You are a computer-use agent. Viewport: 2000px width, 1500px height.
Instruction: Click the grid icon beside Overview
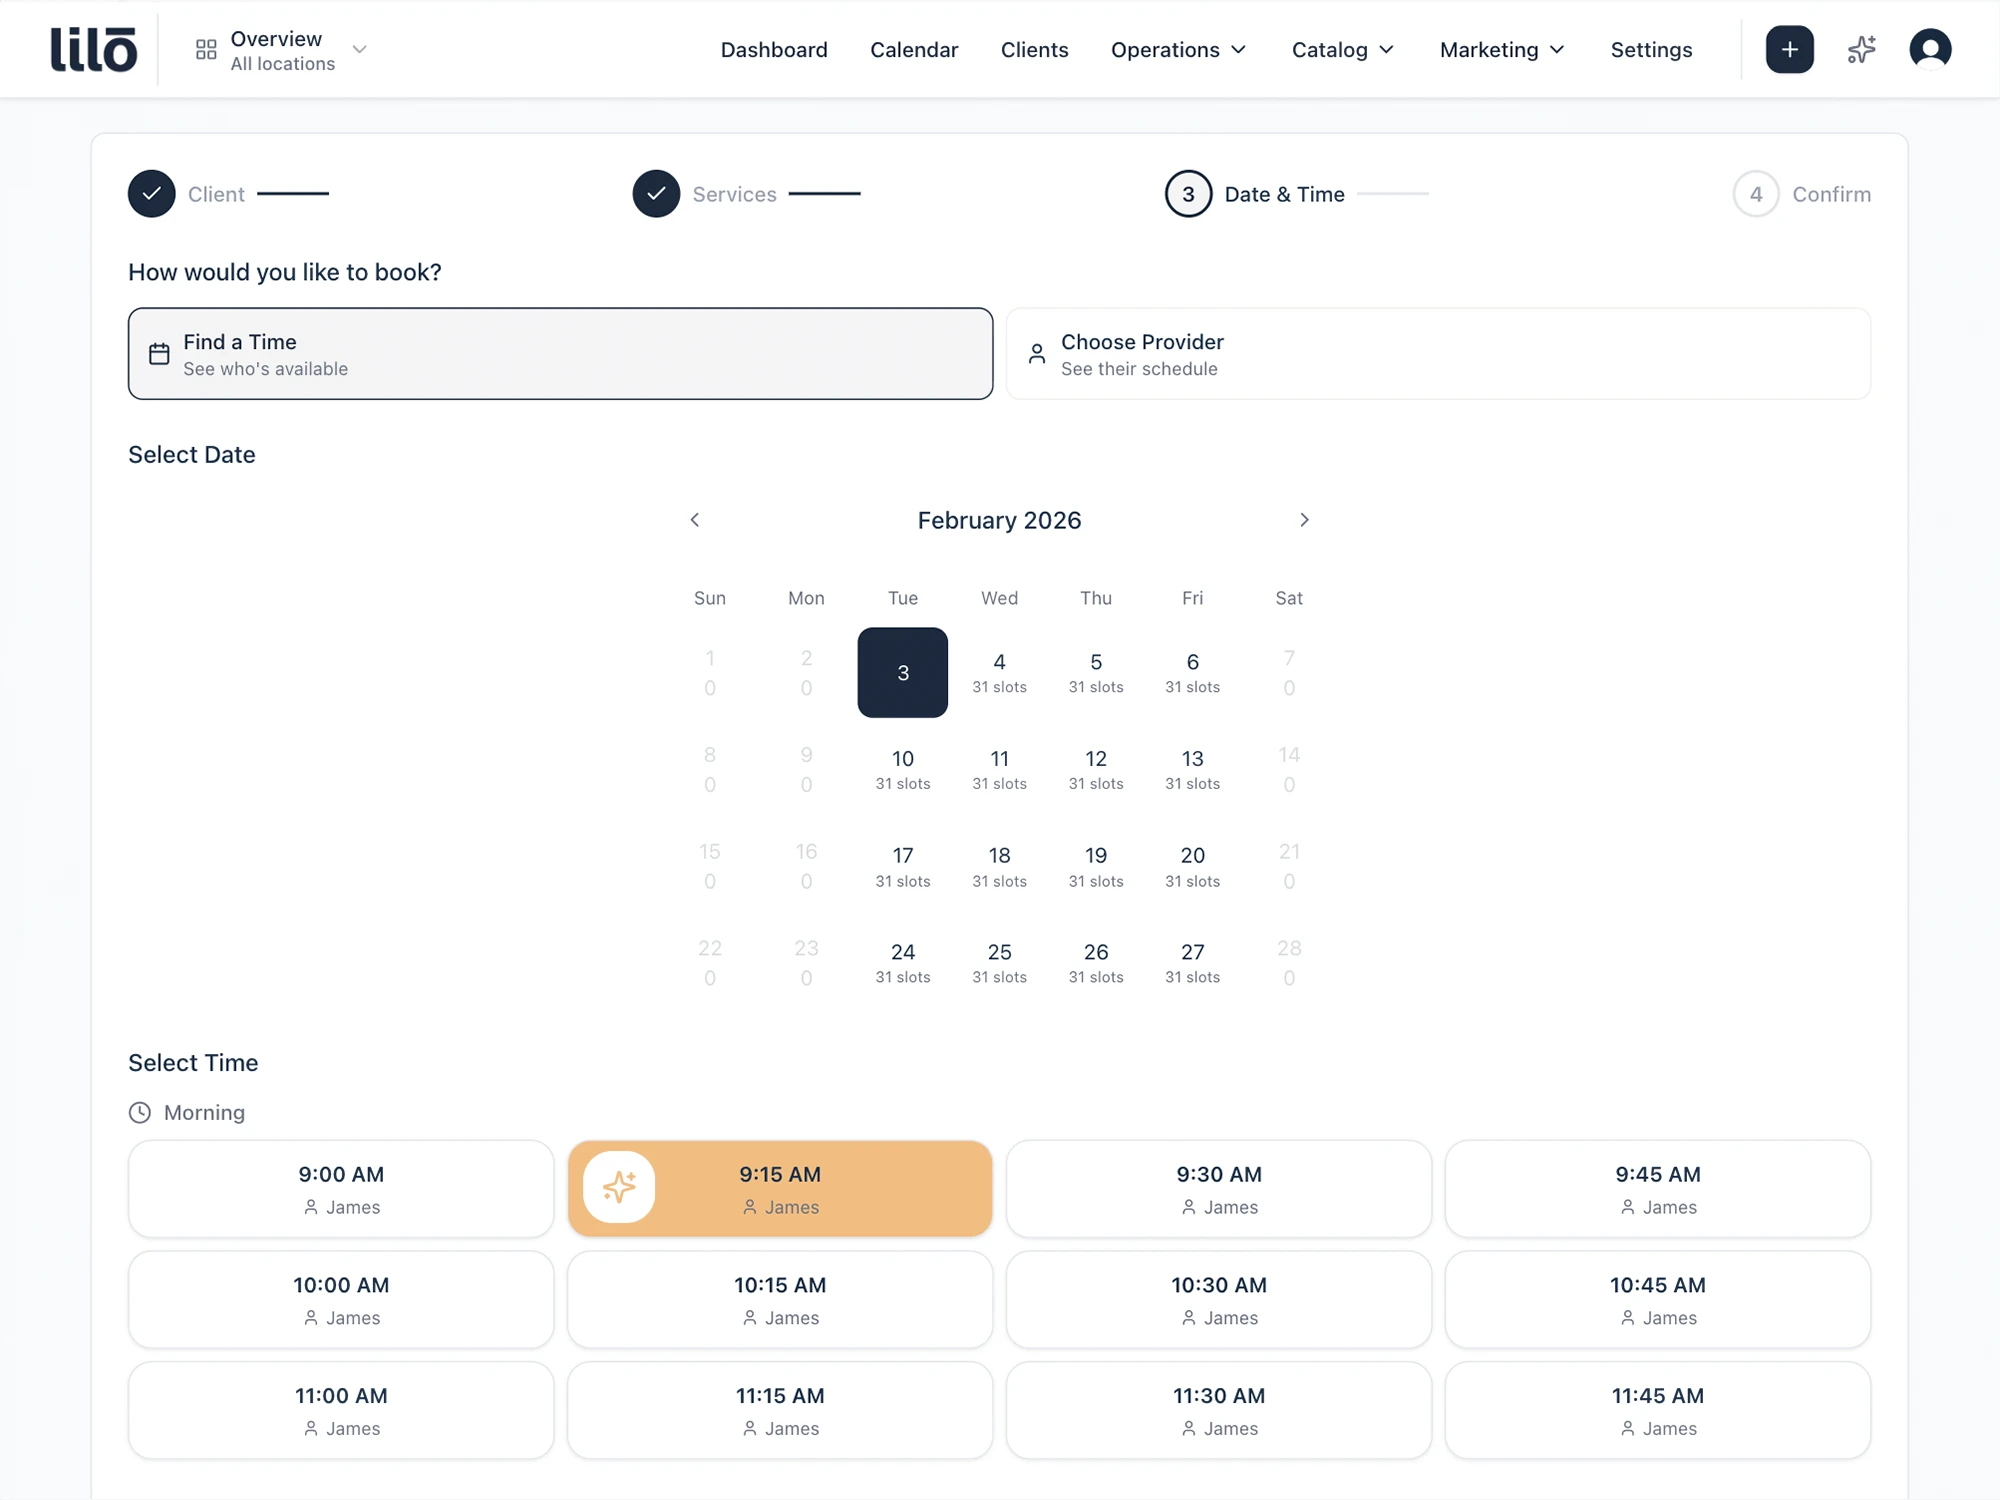coord(205,48)
